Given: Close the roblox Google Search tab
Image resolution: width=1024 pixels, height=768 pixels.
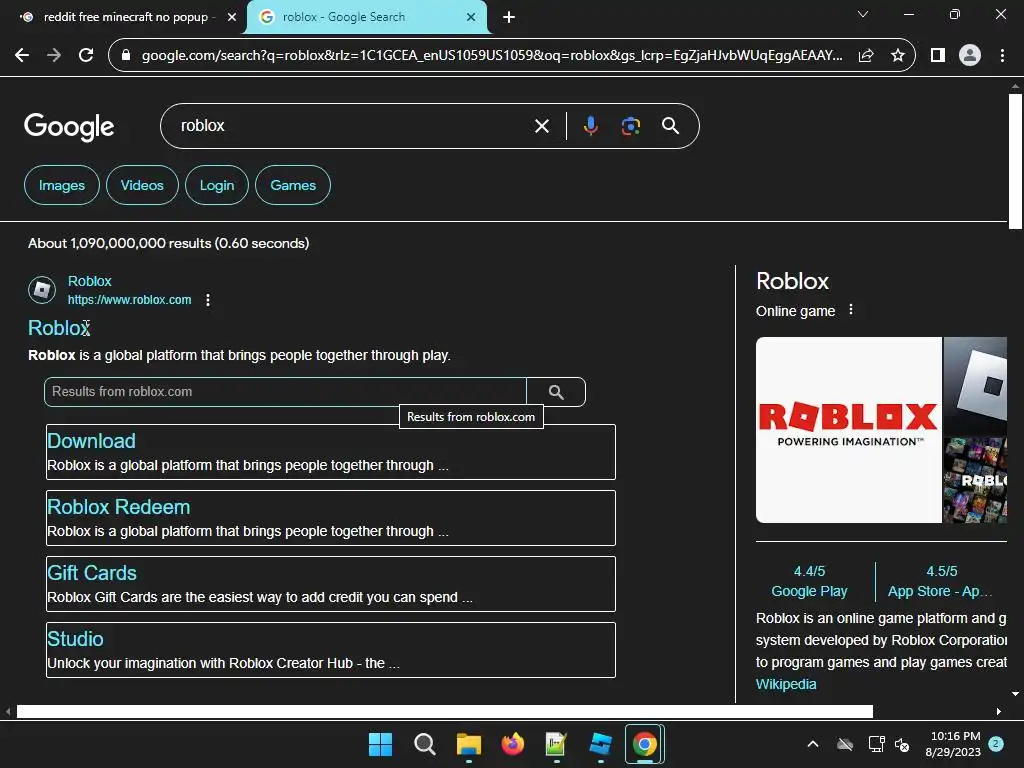Looking at the screenshot, I should [471, 17].
